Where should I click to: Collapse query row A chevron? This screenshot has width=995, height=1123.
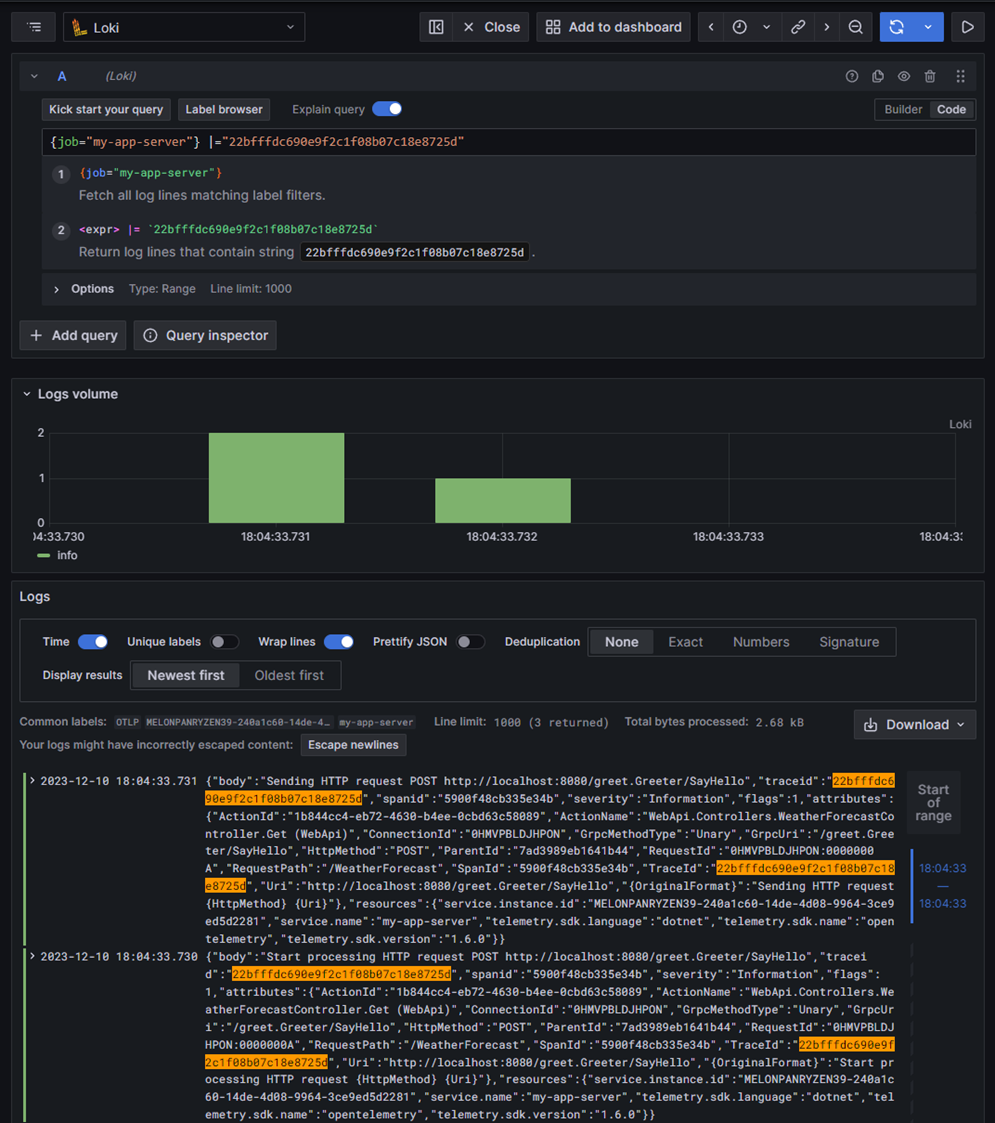(x=34, y=76)
